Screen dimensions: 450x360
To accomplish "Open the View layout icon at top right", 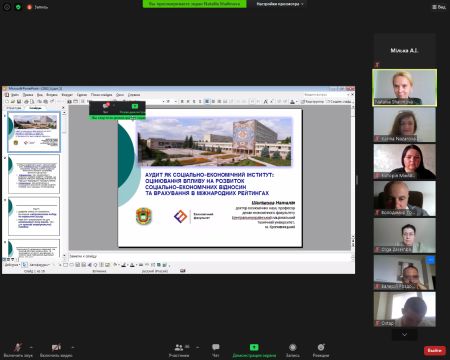I will (439, 7).
